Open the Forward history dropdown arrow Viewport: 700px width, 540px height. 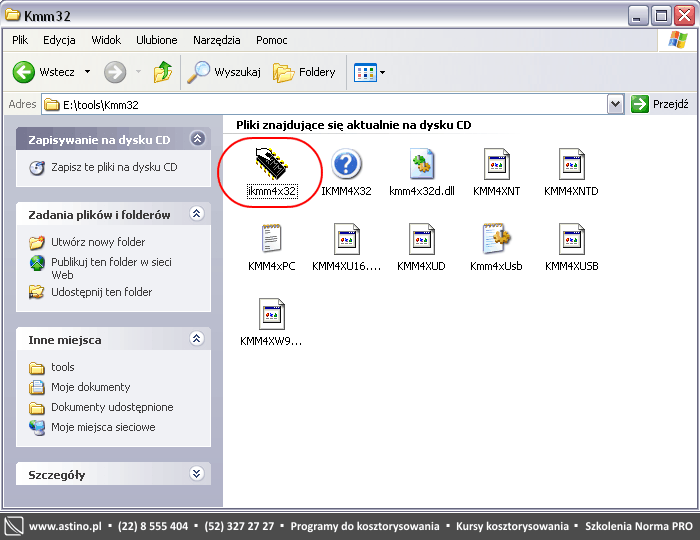pos(138,72)
